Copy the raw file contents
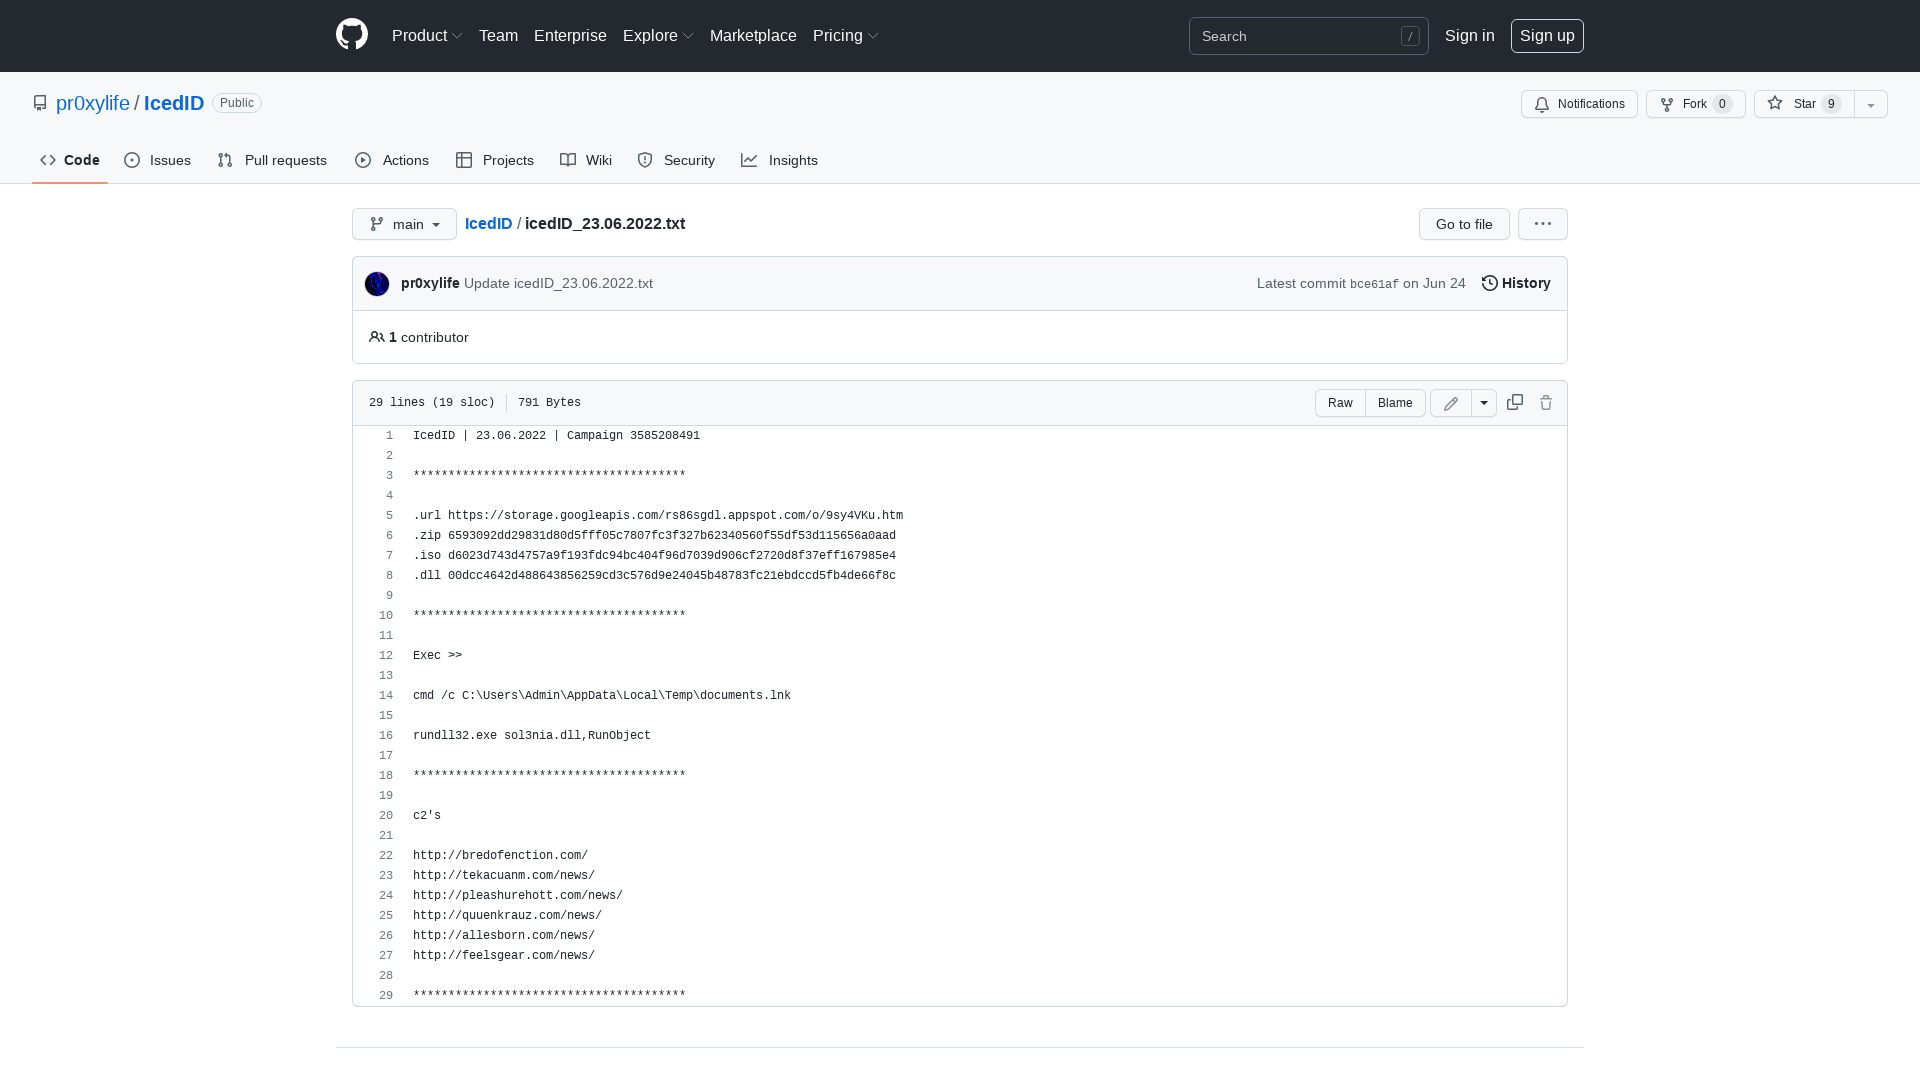This screenshot has width=1920, height=1080. [x=1514, y=402]
